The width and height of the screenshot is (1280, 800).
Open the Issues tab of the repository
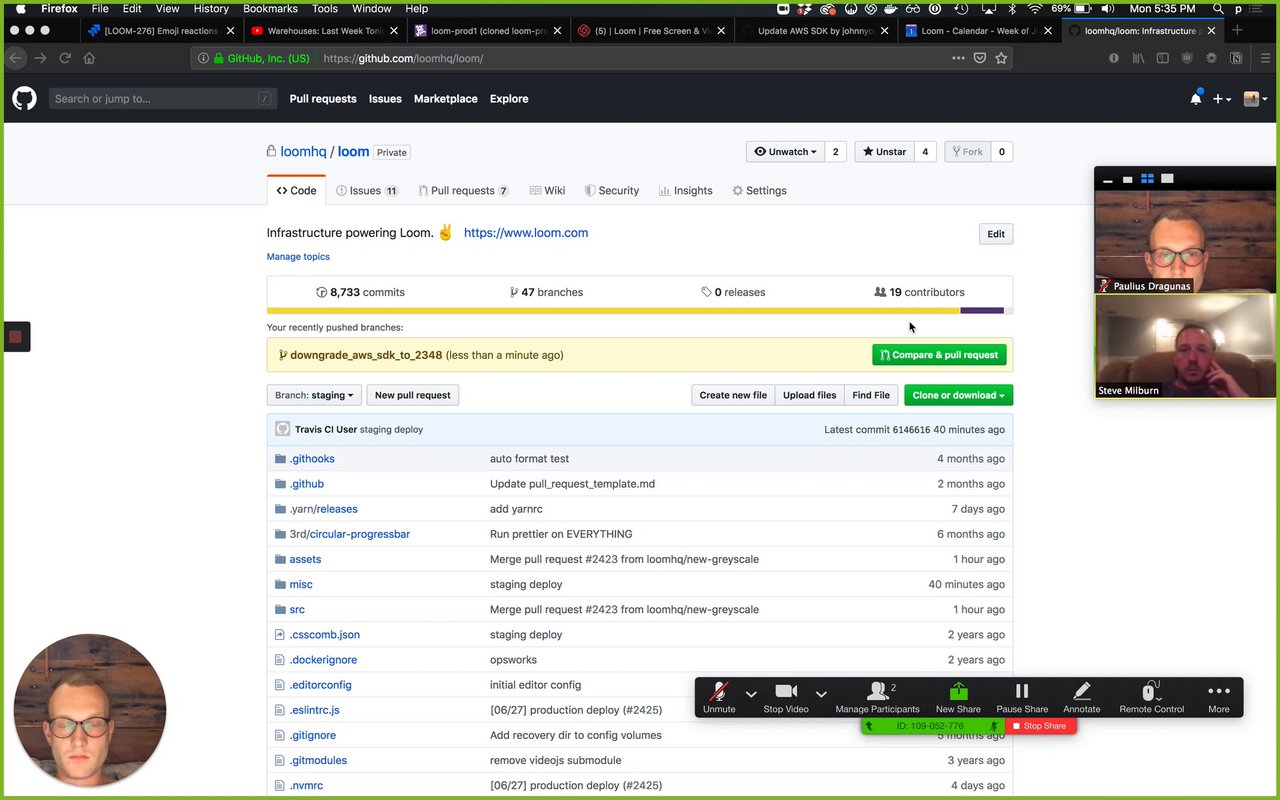(367, 191)
